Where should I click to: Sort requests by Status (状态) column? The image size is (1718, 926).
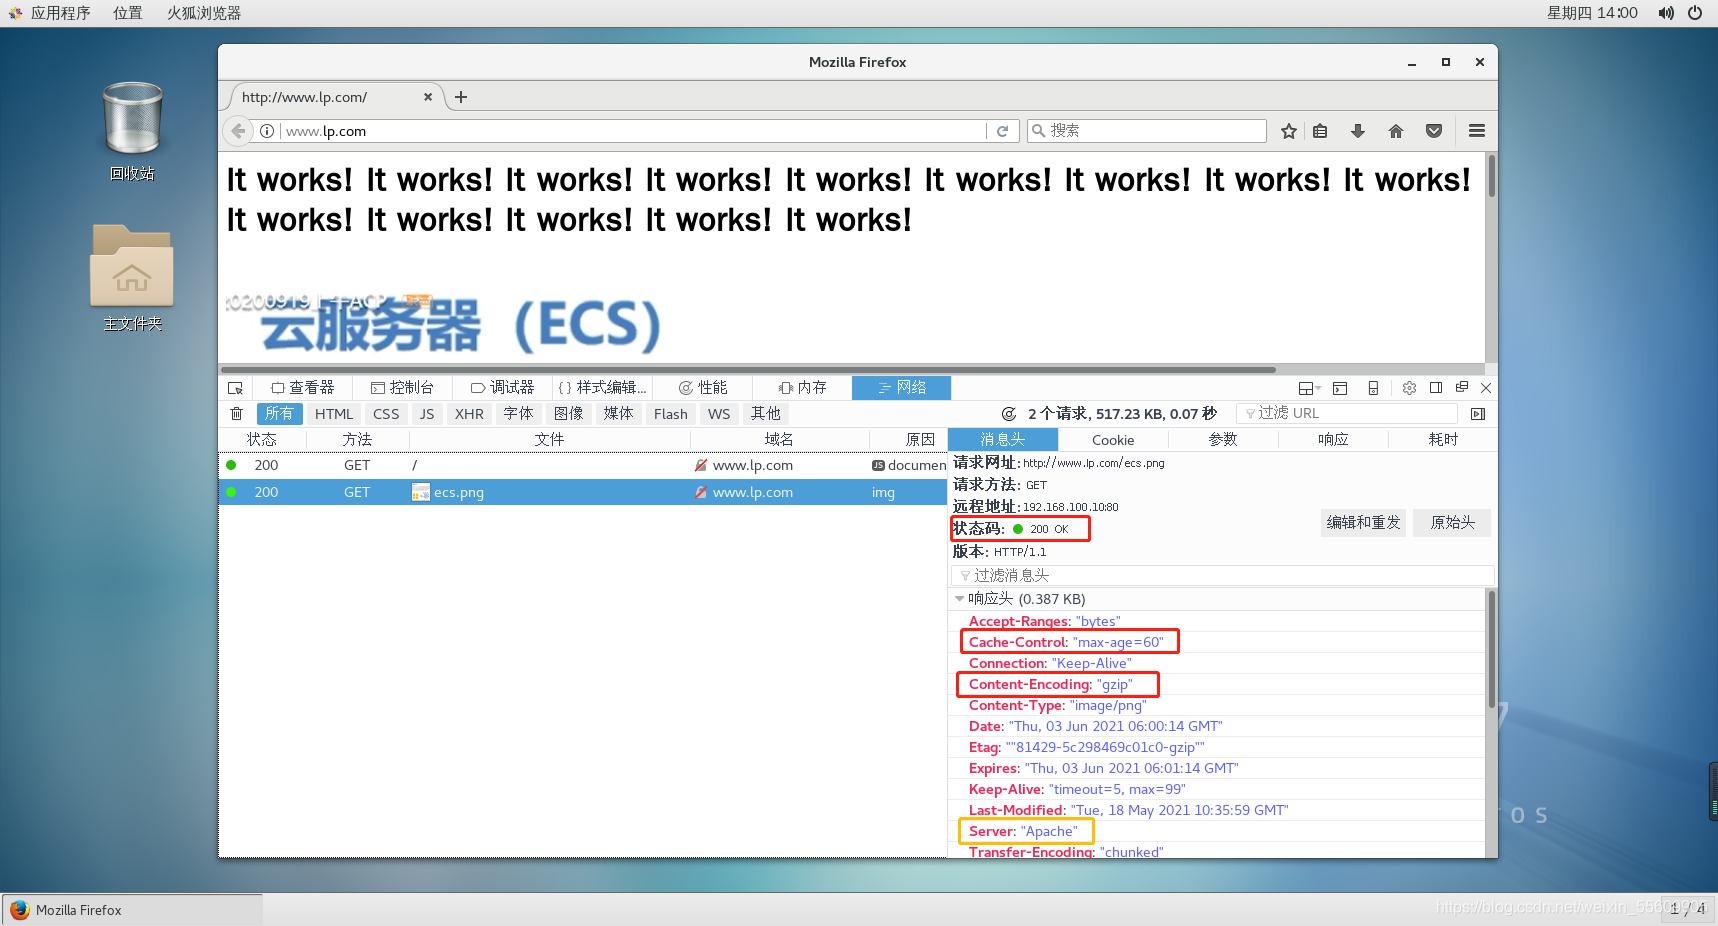tap(262, 440)
